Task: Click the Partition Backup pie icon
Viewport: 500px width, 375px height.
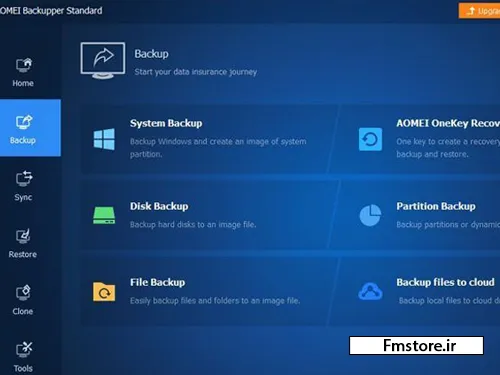Action: tap(370, 215)
